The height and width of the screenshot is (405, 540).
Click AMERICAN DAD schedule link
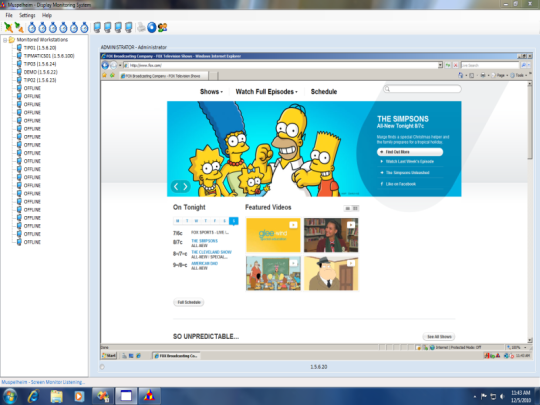tap(205, 263)
